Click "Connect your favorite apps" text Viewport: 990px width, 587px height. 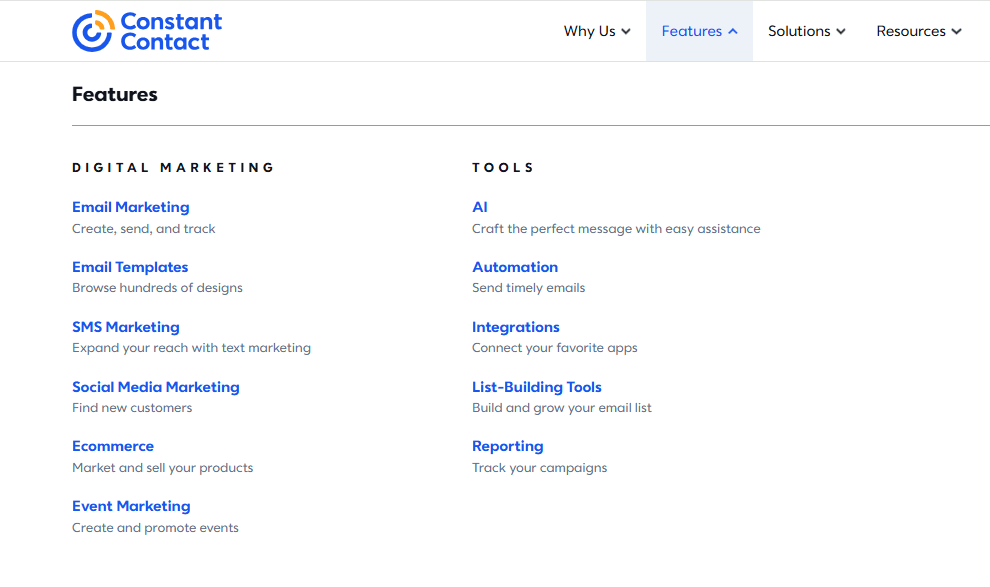pos(555,348)
